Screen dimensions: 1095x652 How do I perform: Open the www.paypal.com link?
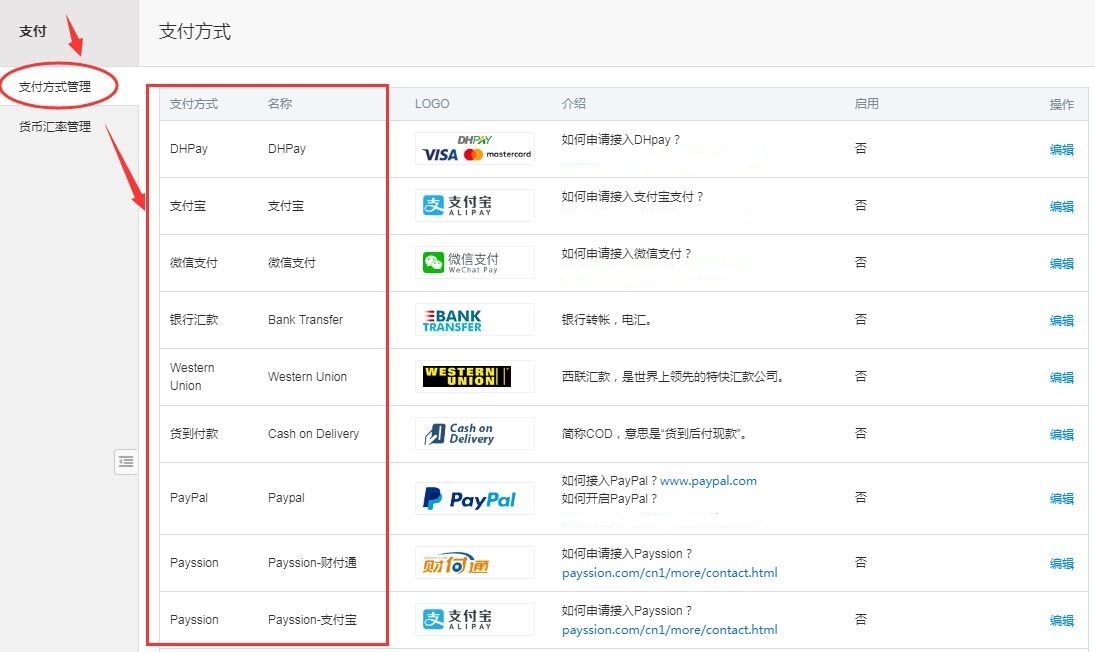pos(708,481)
